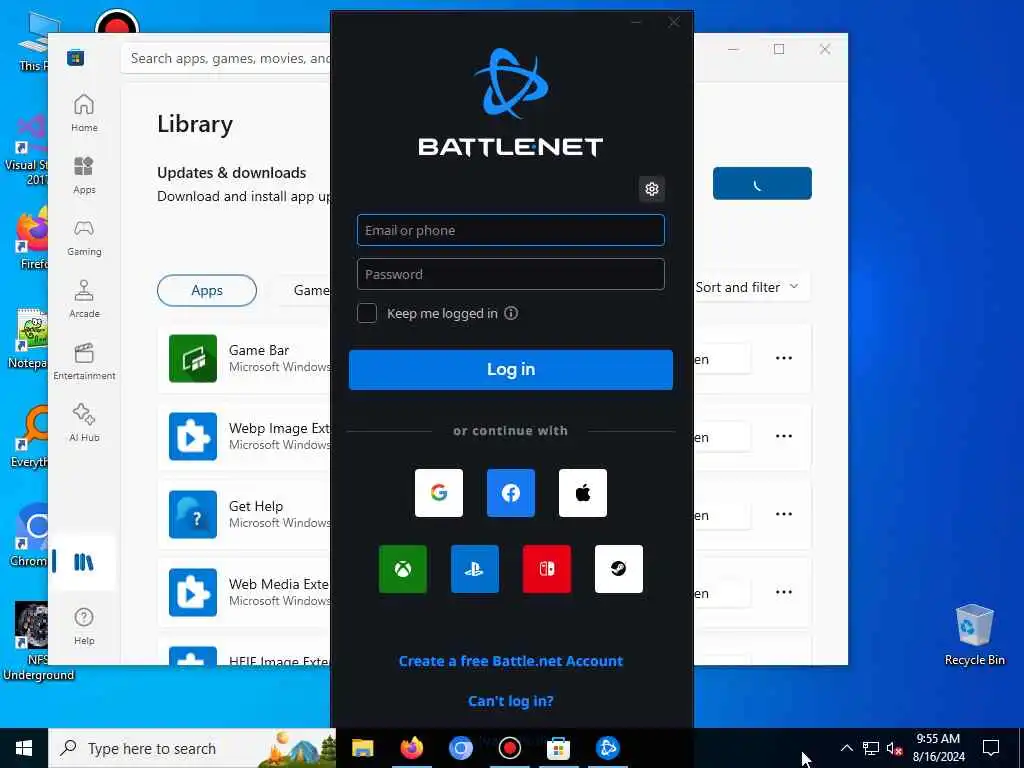Continue with Xbox sign-in
Screen dimensions: 1024x768
tap(403, 569)
